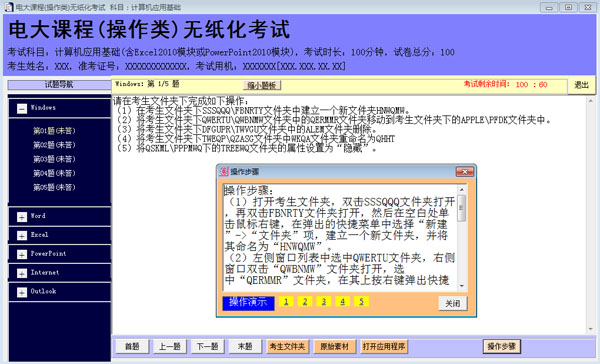
Task: Select demo step 3 in dialog
Action: [324, 302]
